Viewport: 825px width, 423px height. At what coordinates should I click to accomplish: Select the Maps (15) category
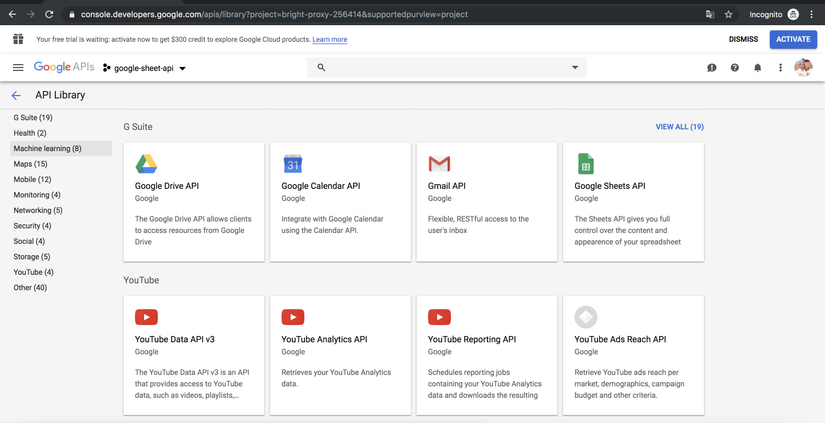[x=30, y=164]
